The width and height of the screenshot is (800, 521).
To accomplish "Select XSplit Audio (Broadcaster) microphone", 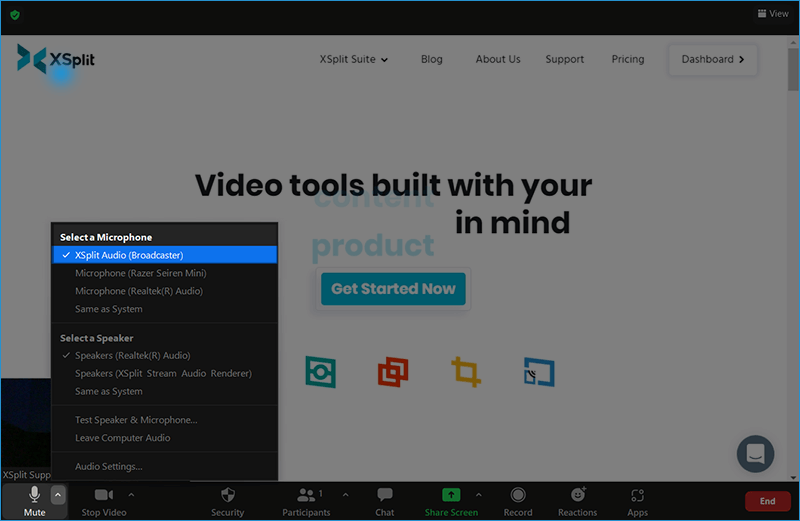I will tap(165, 255).
